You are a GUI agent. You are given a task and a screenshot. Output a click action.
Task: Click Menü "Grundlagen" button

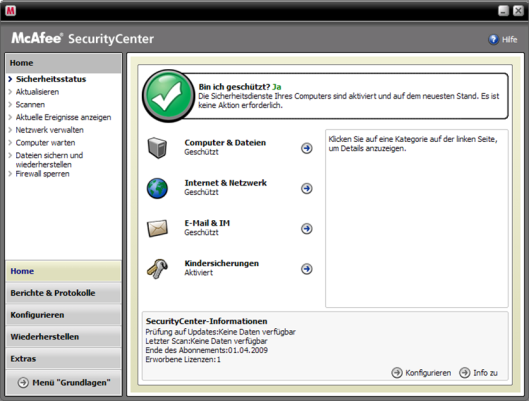point(63,383)
